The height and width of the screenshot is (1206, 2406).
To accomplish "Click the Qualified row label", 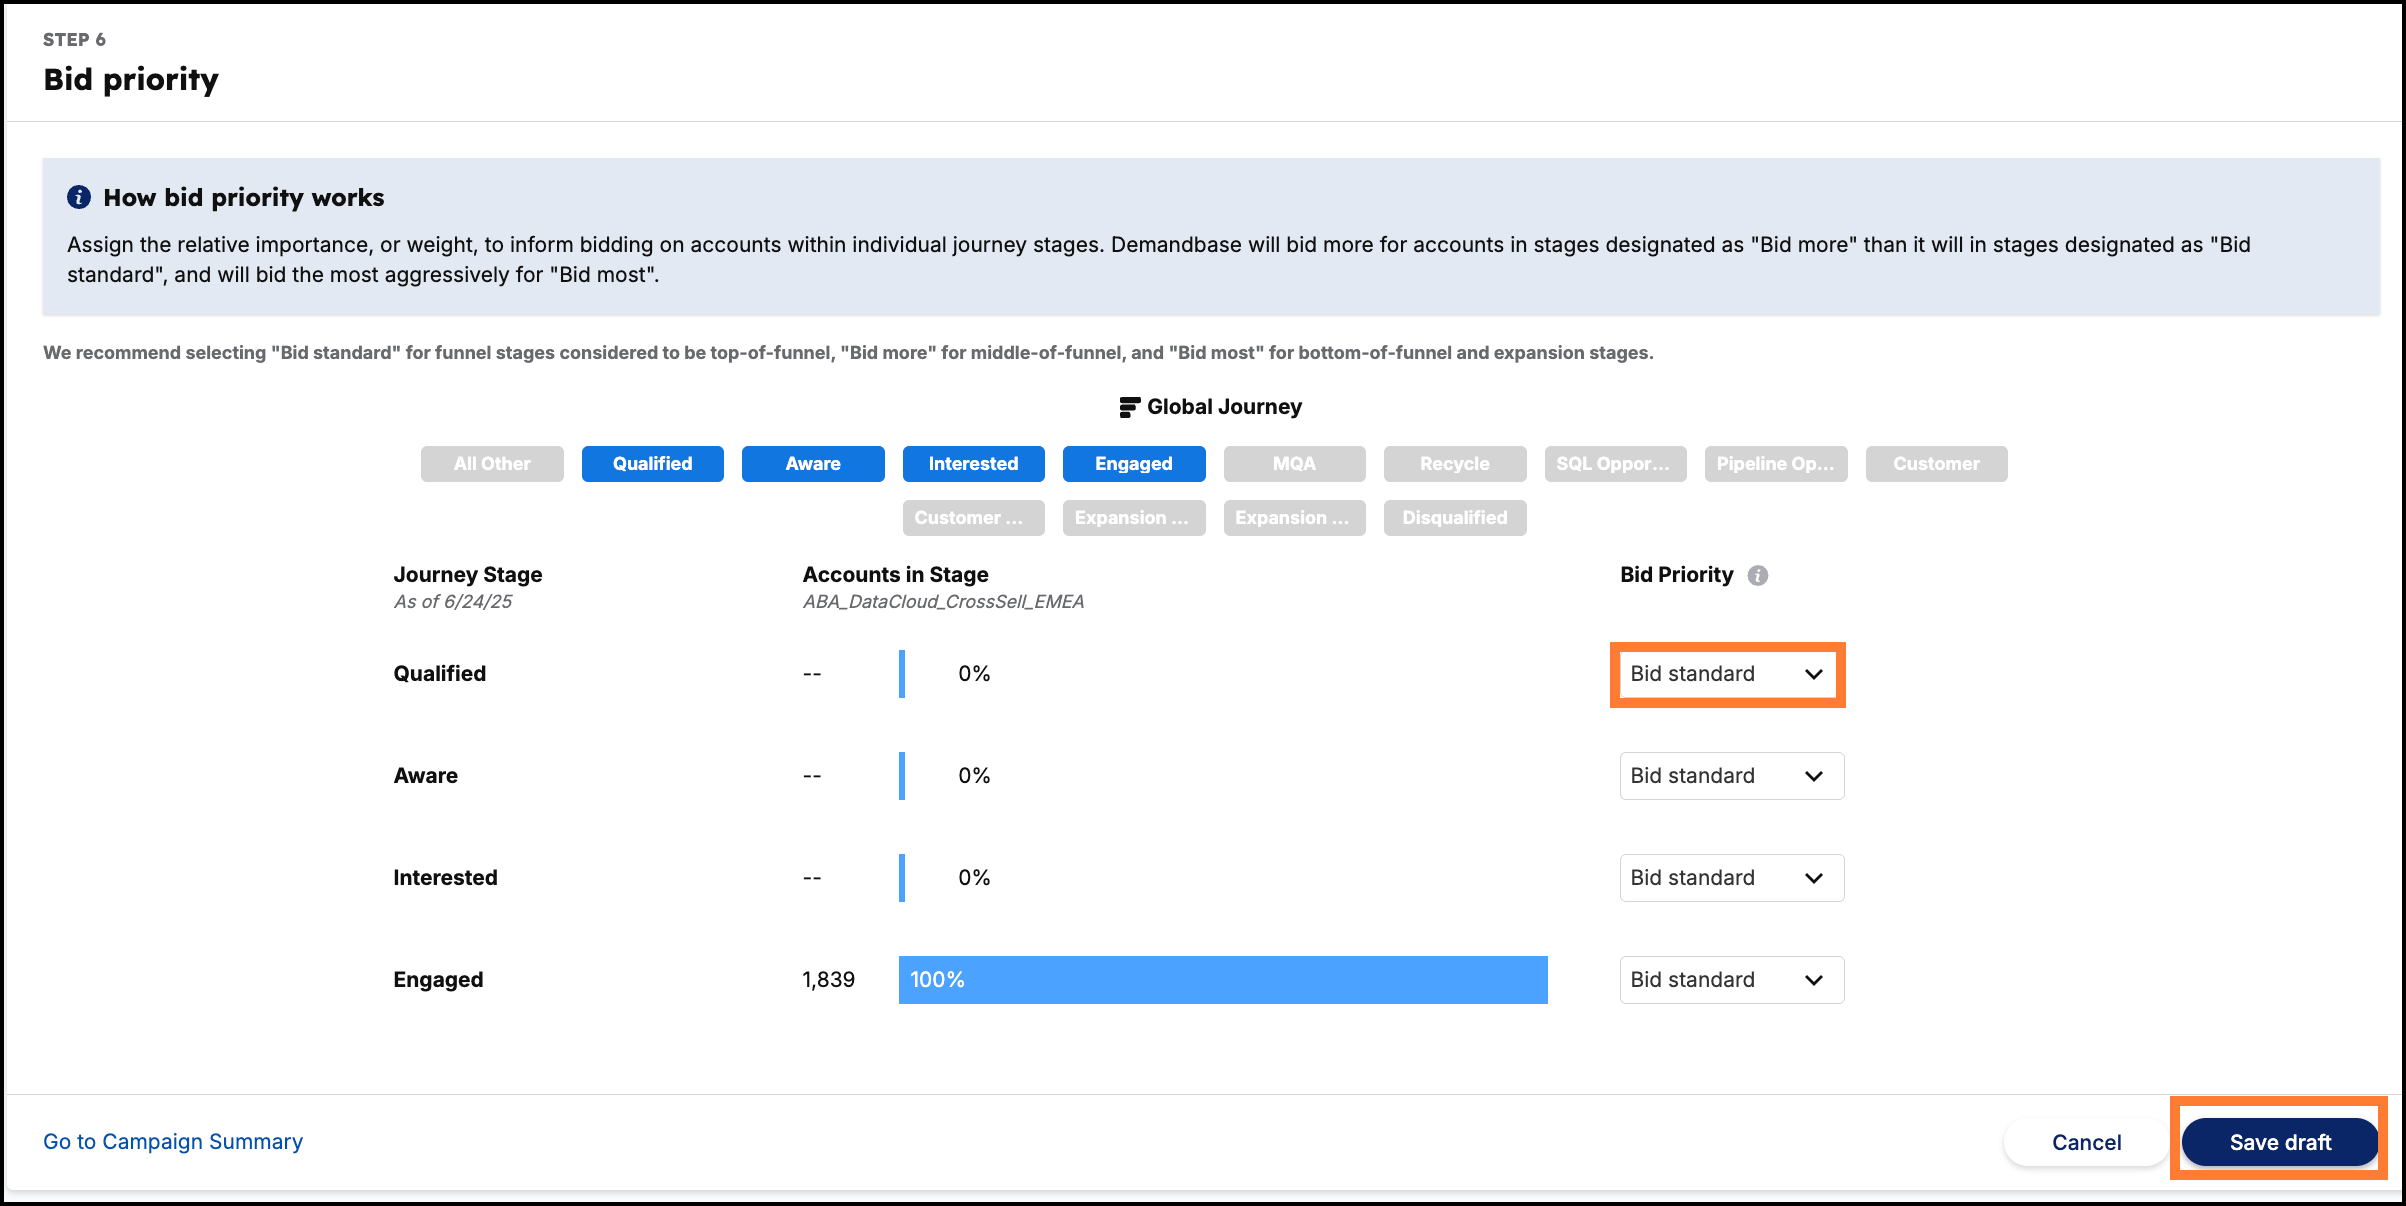I will pyautogui.click(x=440, y=674).
